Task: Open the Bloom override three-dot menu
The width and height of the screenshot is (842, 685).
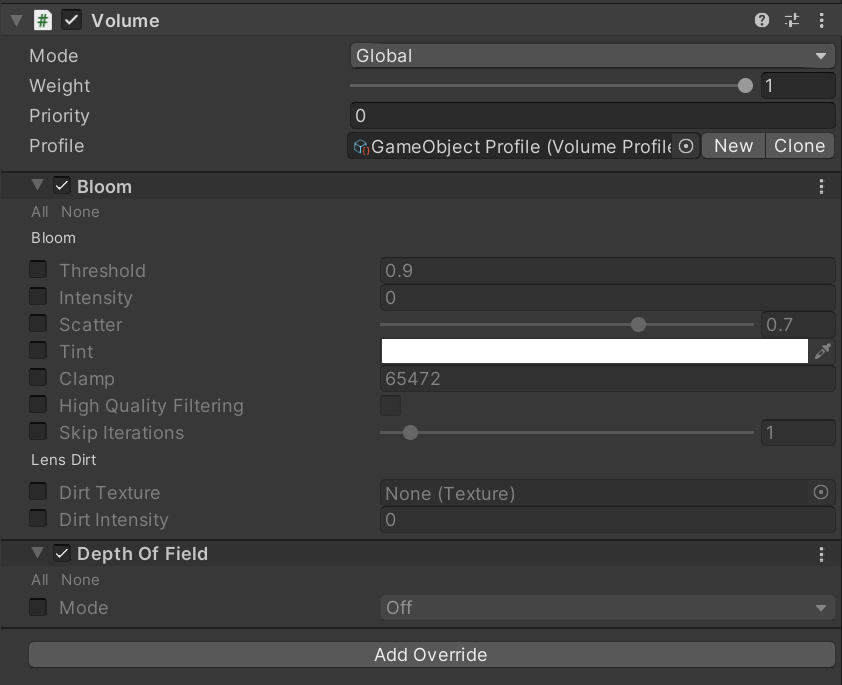Action: point(821,187)
